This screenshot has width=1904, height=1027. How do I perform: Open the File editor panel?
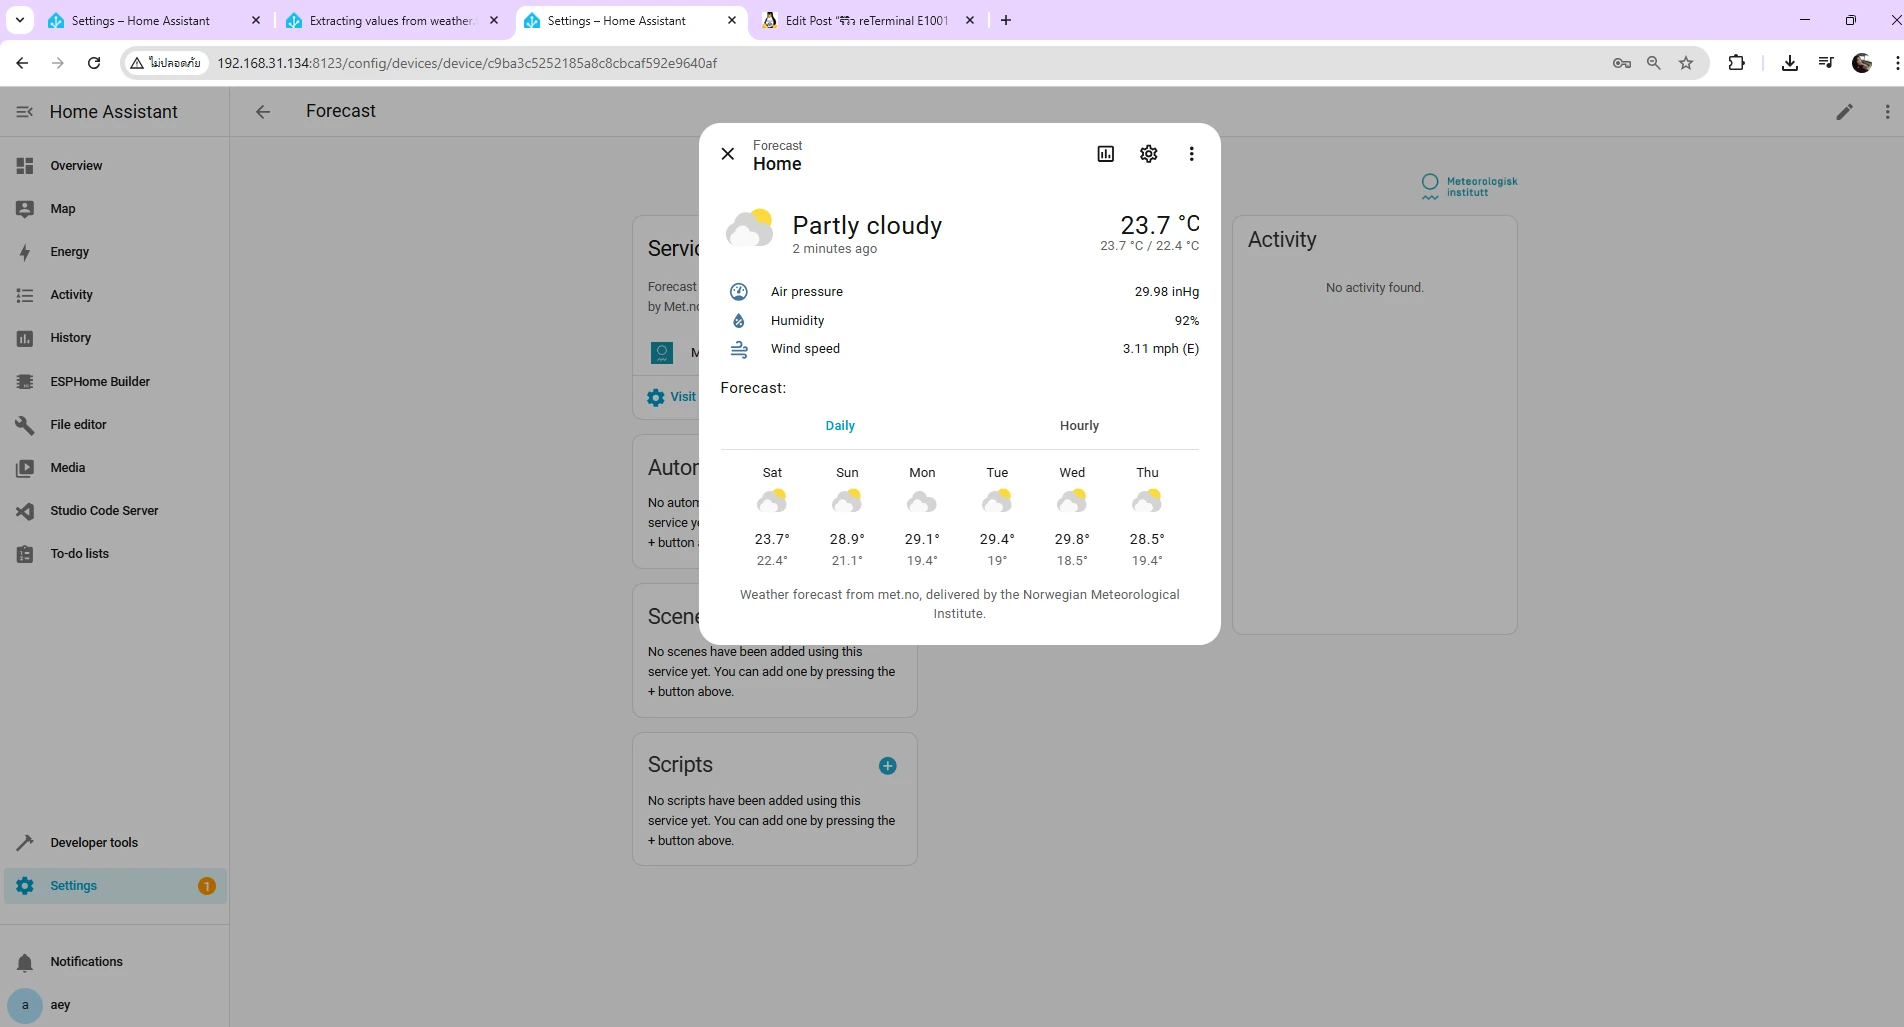(78, 425)
